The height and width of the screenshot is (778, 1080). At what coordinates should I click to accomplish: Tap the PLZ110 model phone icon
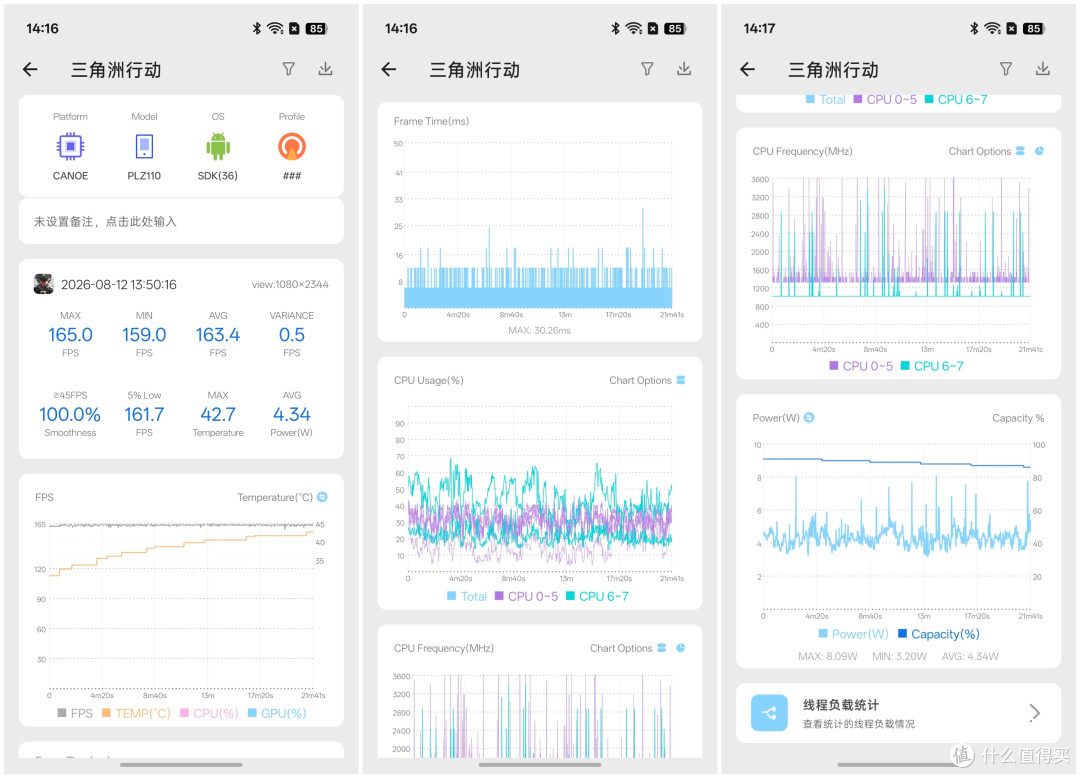tap(144, 147)
